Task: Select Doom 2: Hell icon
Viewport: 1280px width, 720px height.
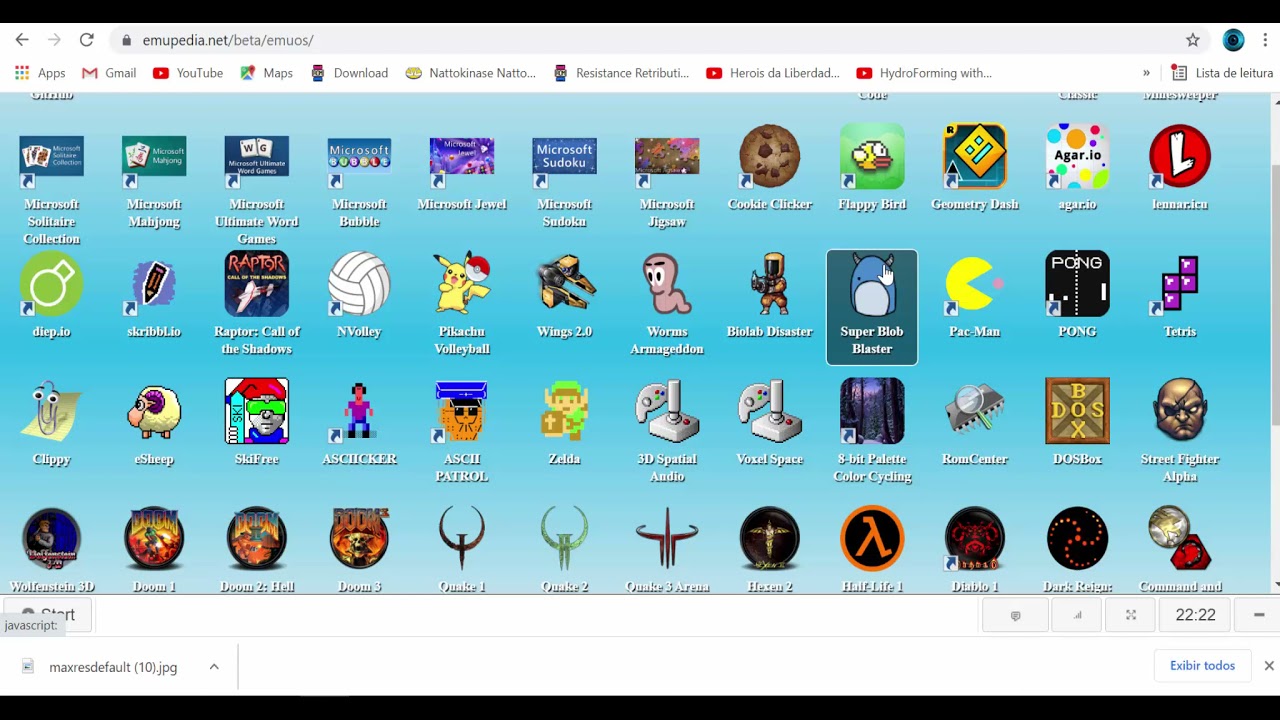Action: (x=257, y=540)
